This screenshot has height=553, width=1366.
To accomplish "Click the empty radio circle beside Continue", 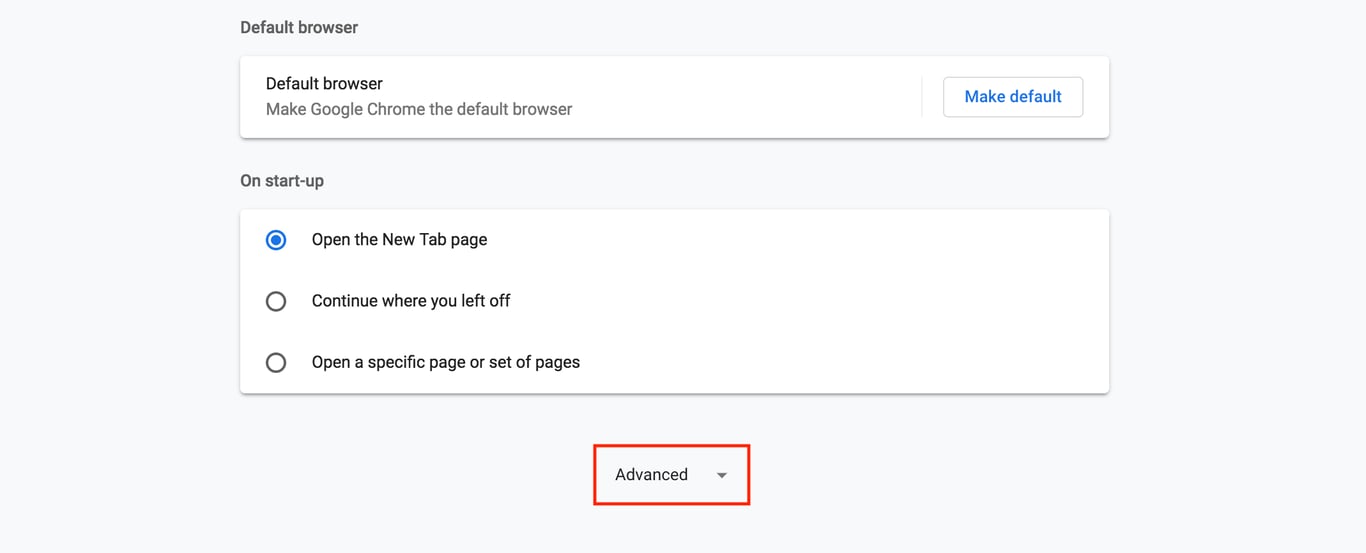I will click(276, 301).
